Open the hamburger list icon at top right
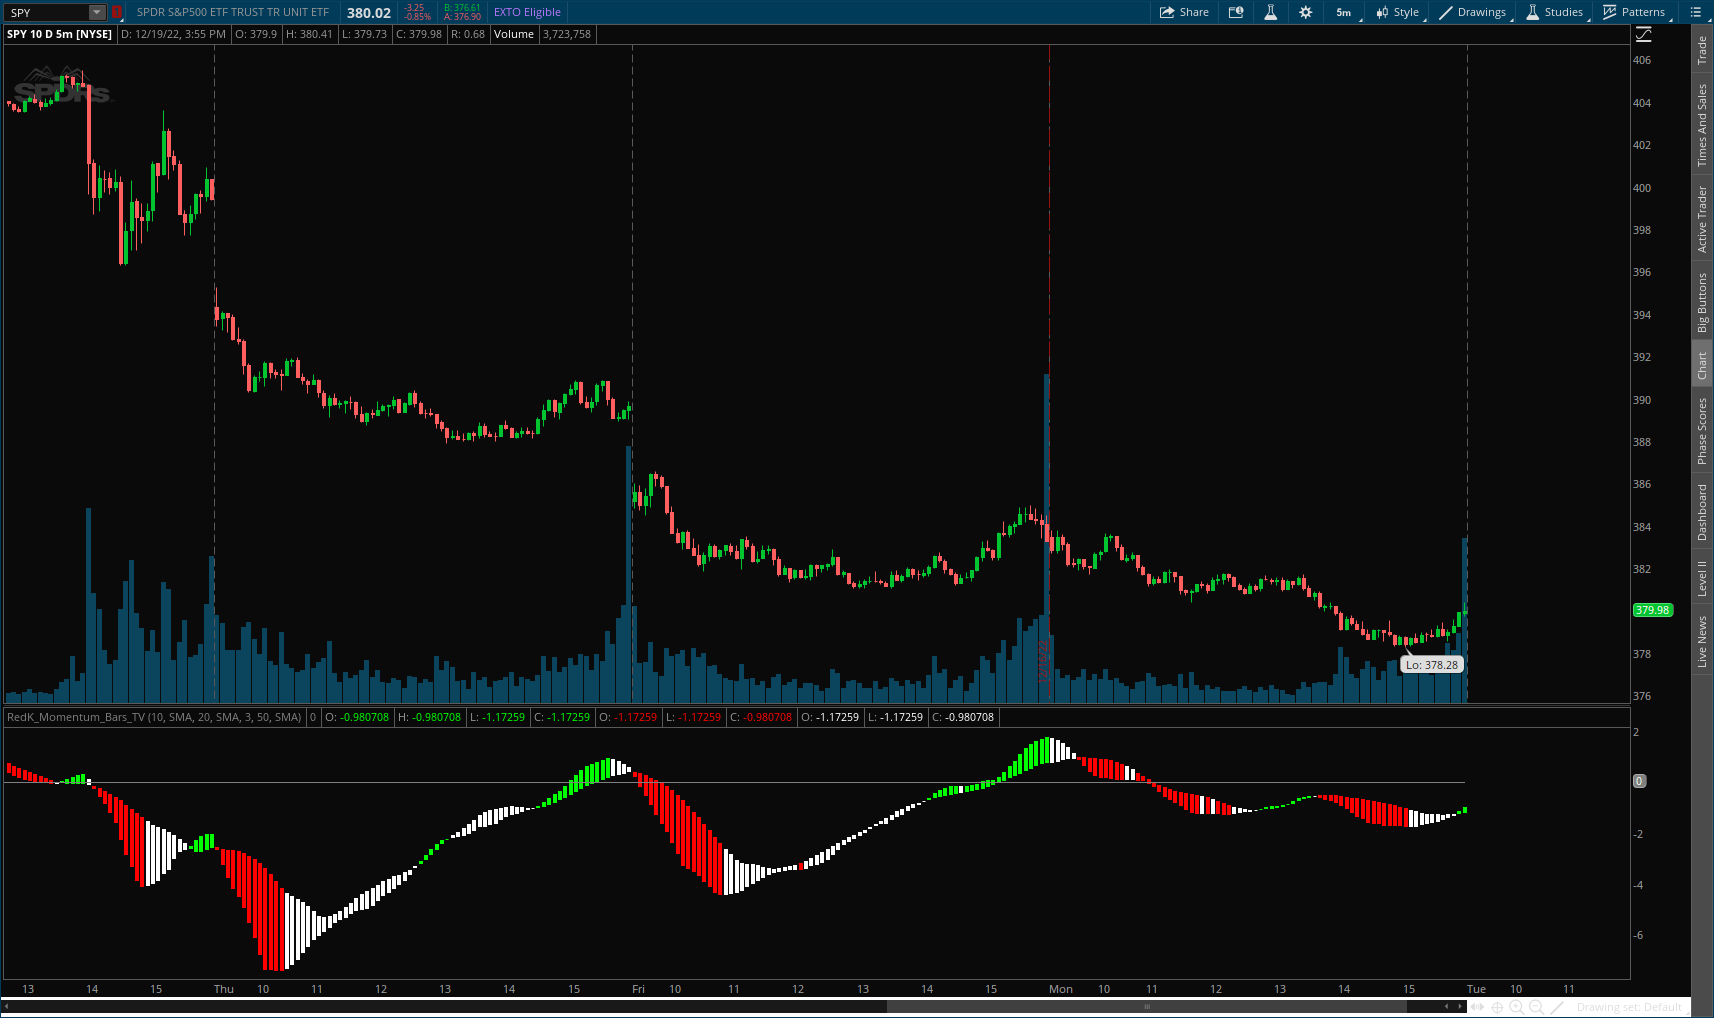The height and width of the screenshot is (1018, 1714). [x=1696, y=12]
